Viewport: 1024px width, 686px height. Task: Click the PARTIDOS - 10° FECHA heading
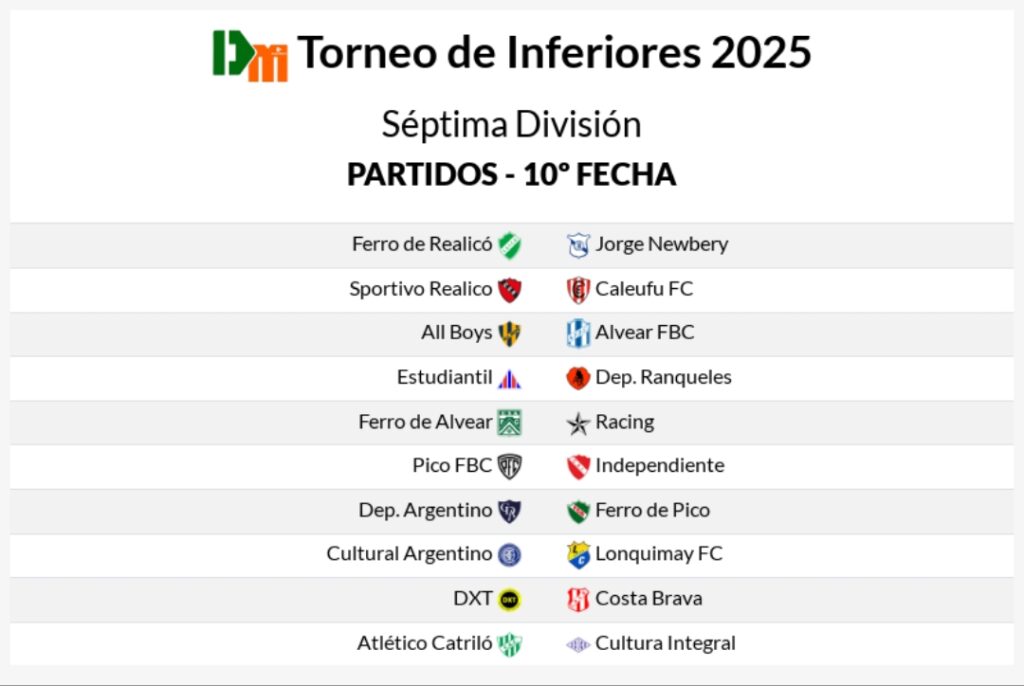click(511, 175)
